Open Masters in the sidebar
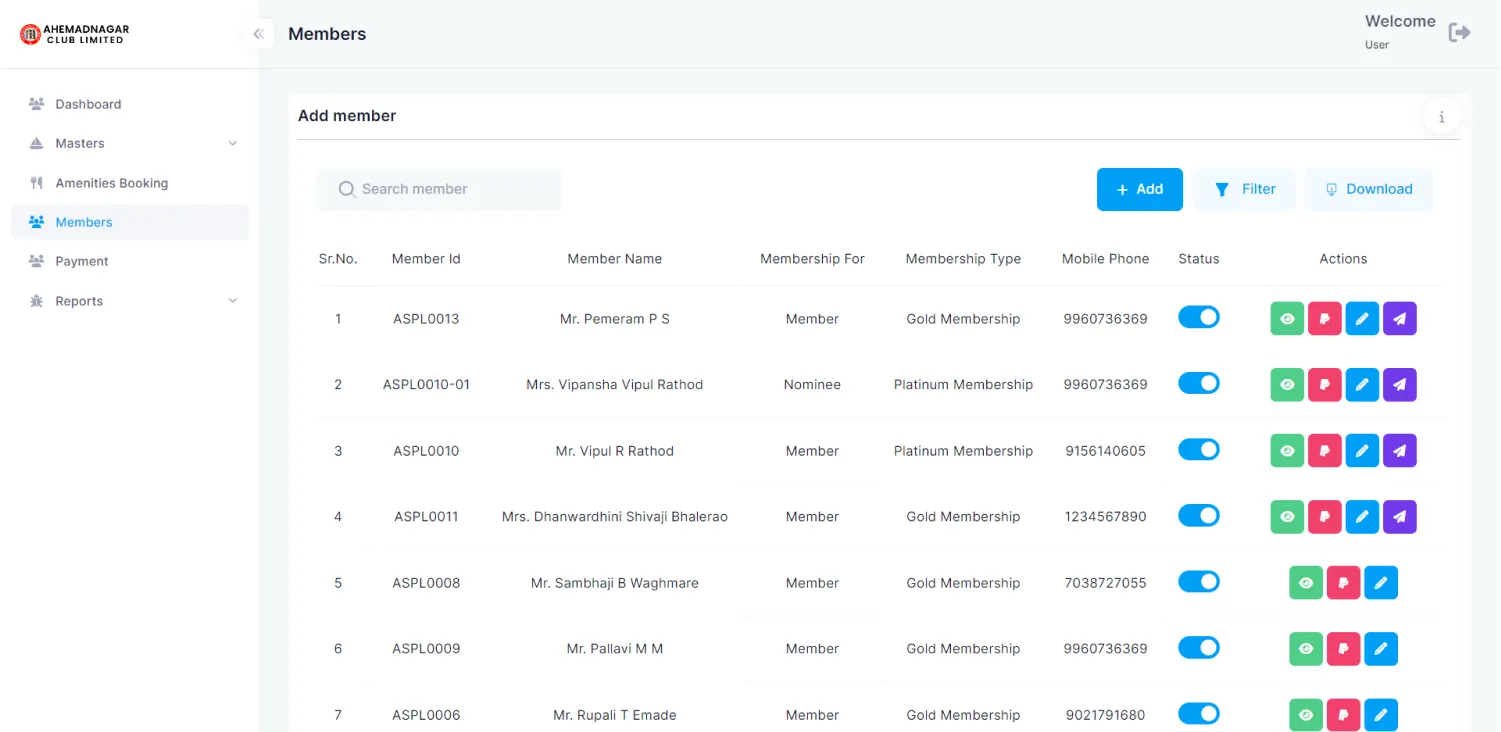Screen dimensions: 1501x732 (x=130, y=143)
